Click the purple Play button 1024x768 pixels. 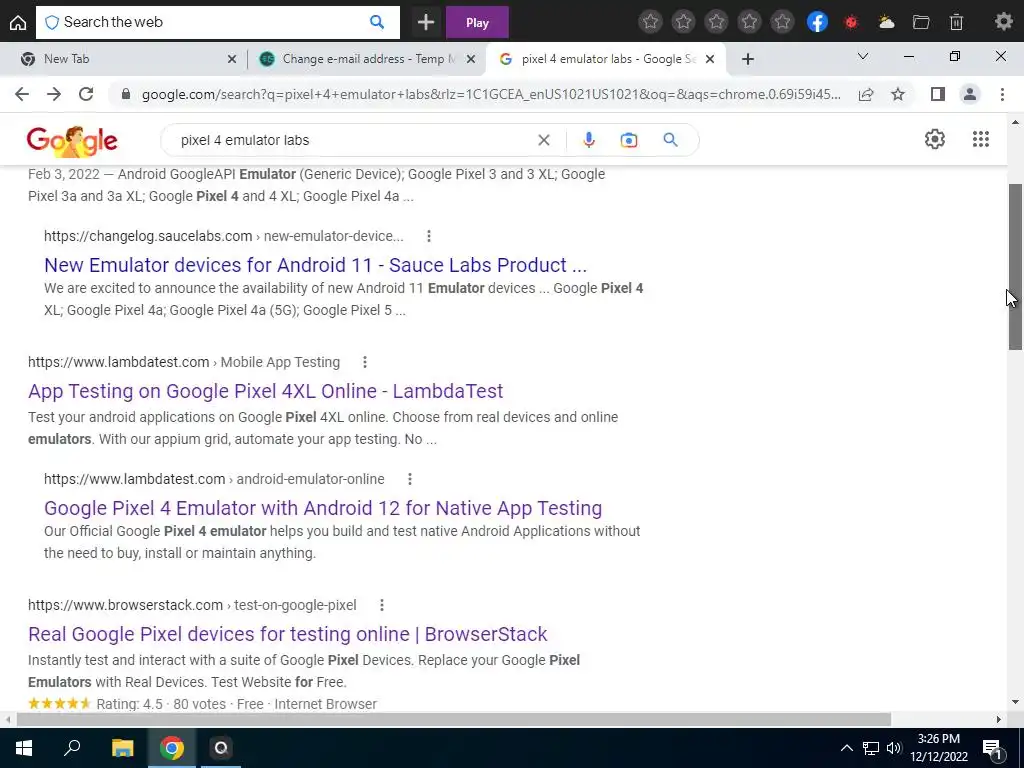477,22
